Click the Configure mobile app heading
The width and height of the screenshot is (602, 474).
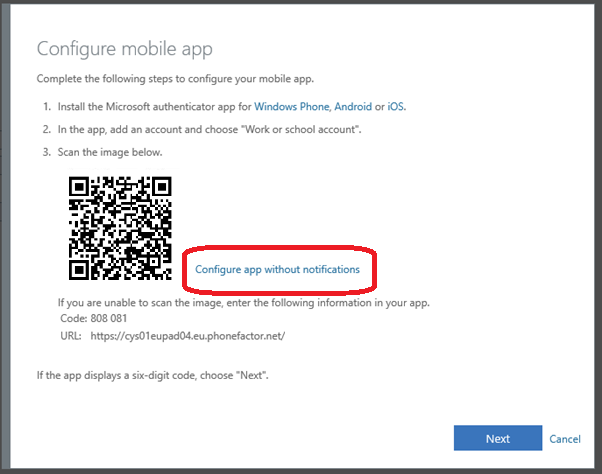pyautogui.click(x=124, y=49)
